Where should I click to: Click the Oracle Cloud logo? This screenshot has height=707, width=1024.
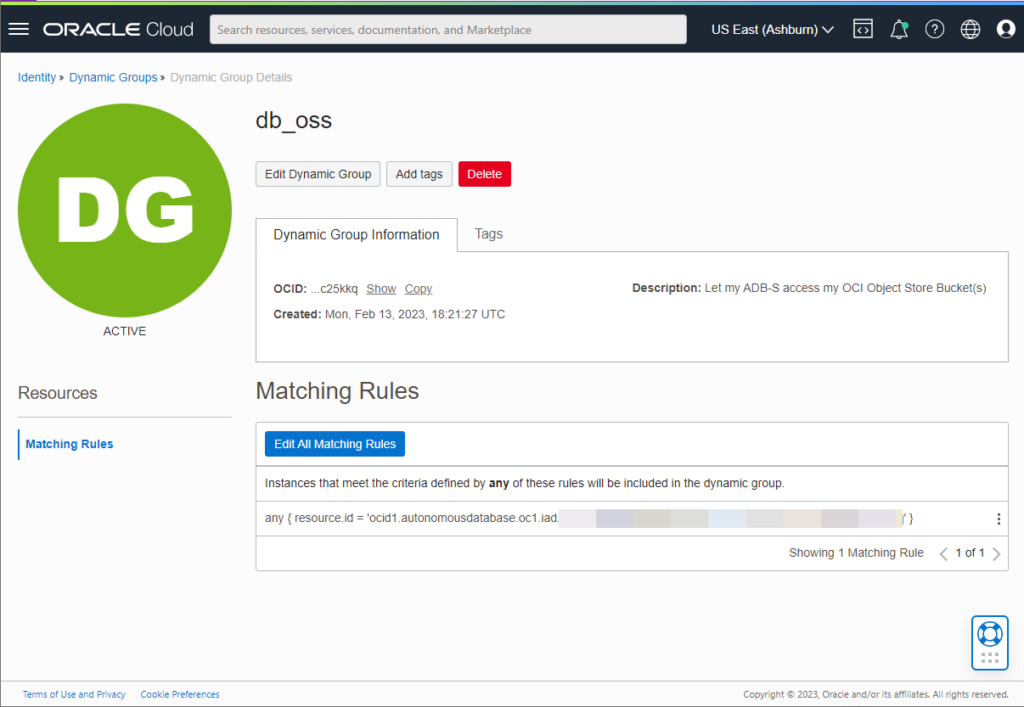coord(118,29)
